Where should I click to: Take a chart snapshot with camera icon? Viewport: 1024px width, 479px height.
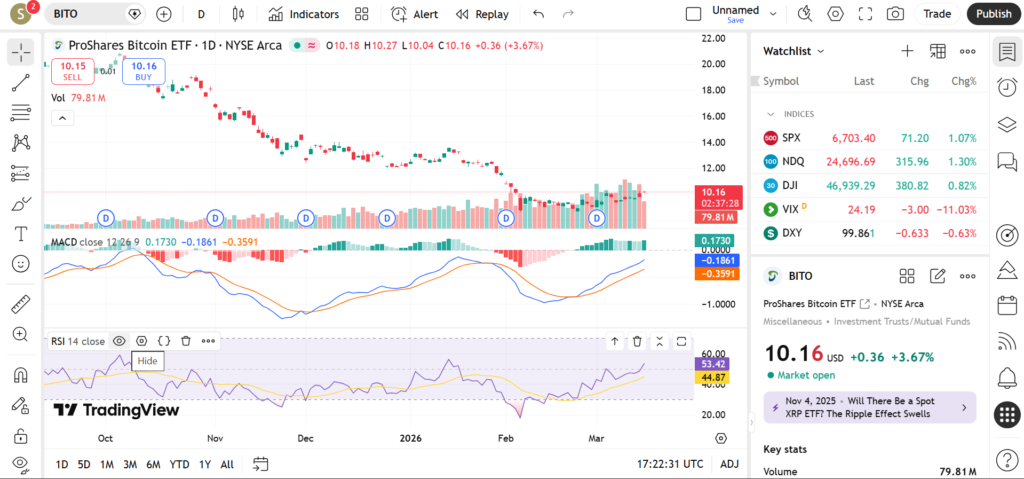(895, 14)
